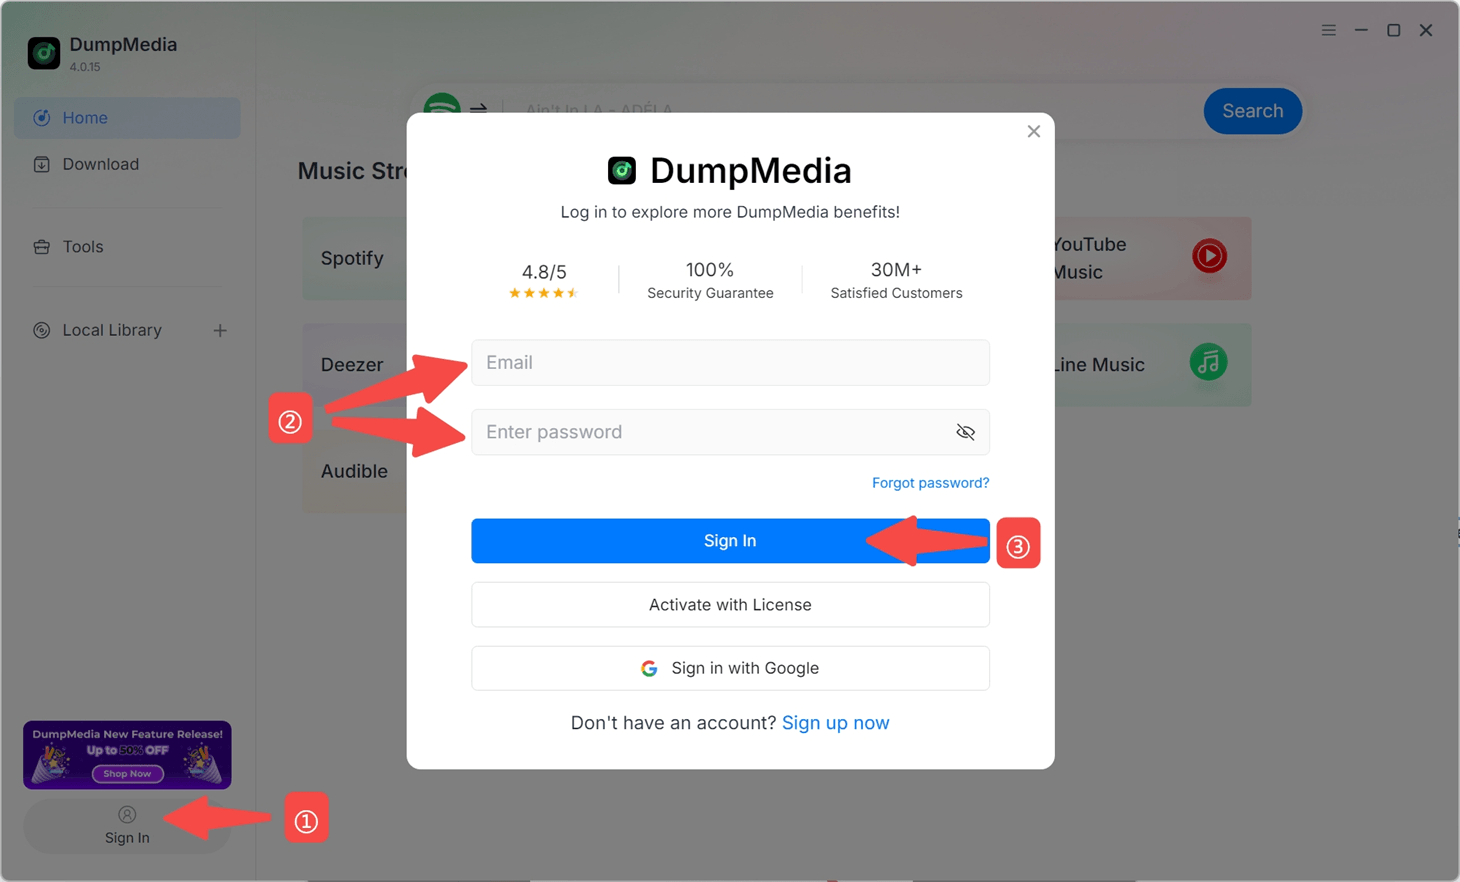Click the user avatar icon above Sign In
1460x882 pixels.
pos(127,815)
